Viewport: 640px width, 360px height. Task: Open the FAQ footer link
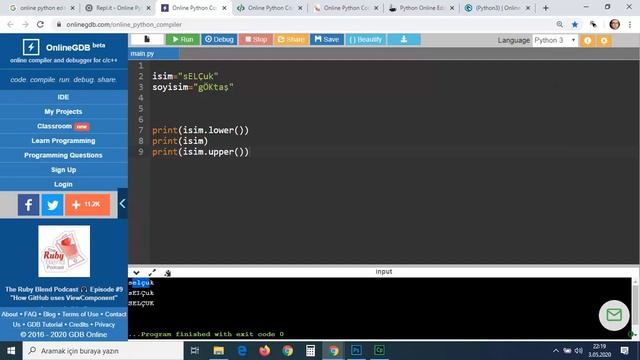click(30, 314)
